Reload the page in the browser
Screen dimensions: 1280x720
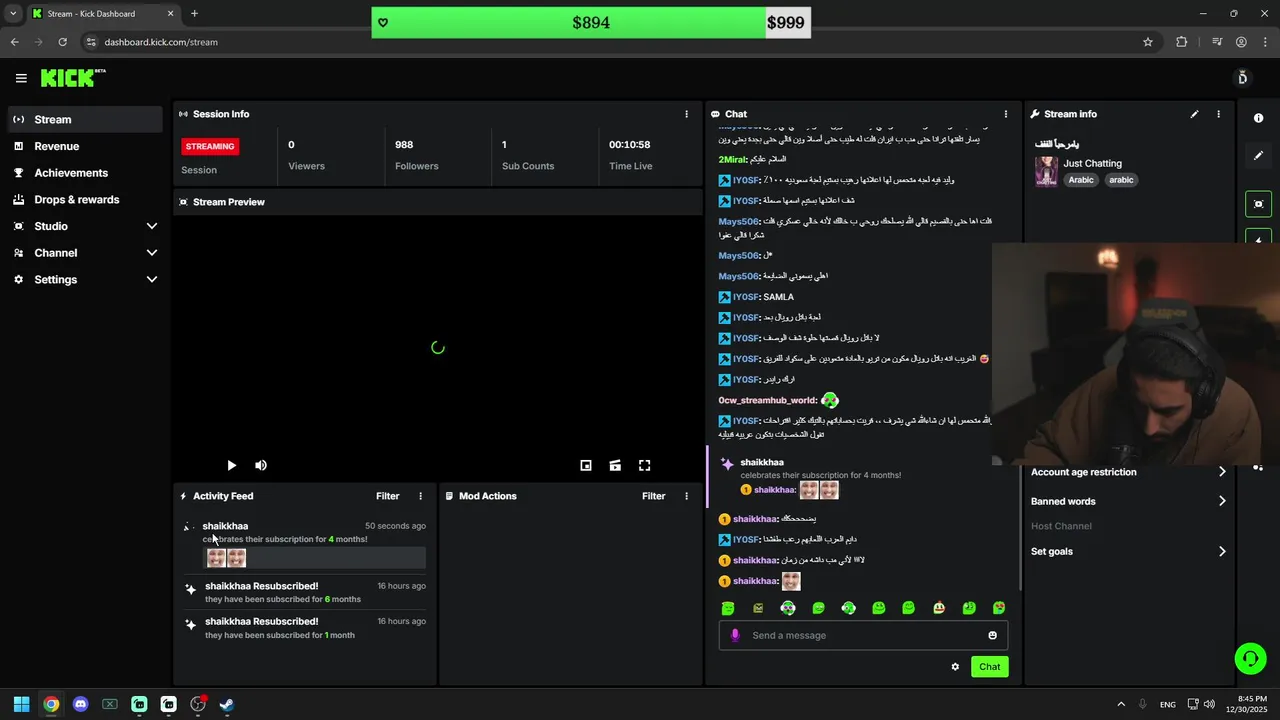click(62, 42)
